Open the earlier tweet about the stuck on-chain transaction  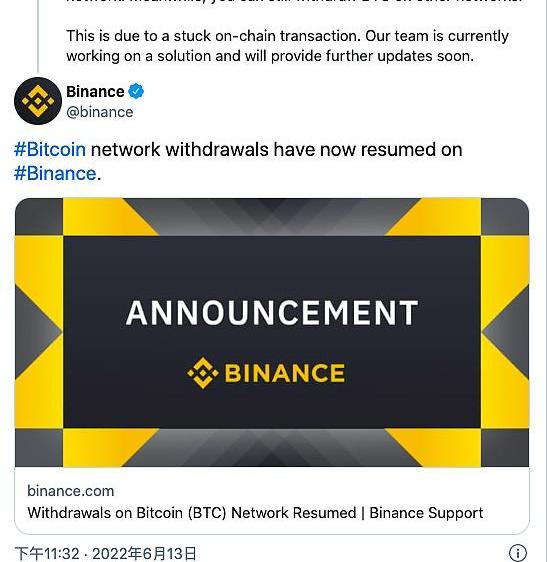(x=287, y=46)
